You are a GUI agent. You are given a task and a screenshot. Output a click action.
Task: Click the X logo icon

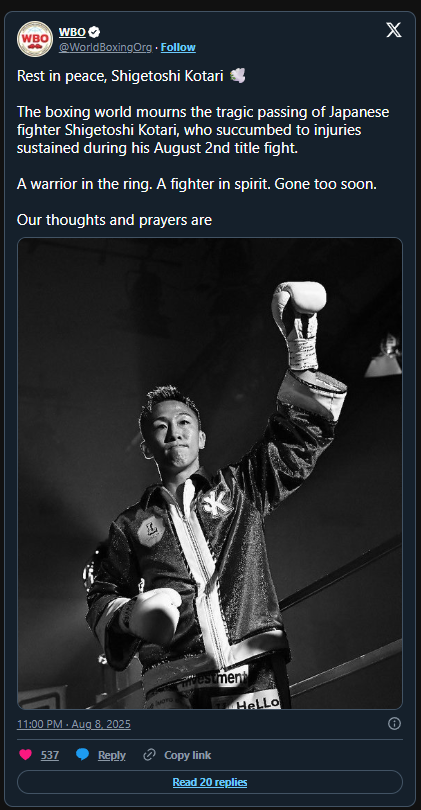(394, 30)
